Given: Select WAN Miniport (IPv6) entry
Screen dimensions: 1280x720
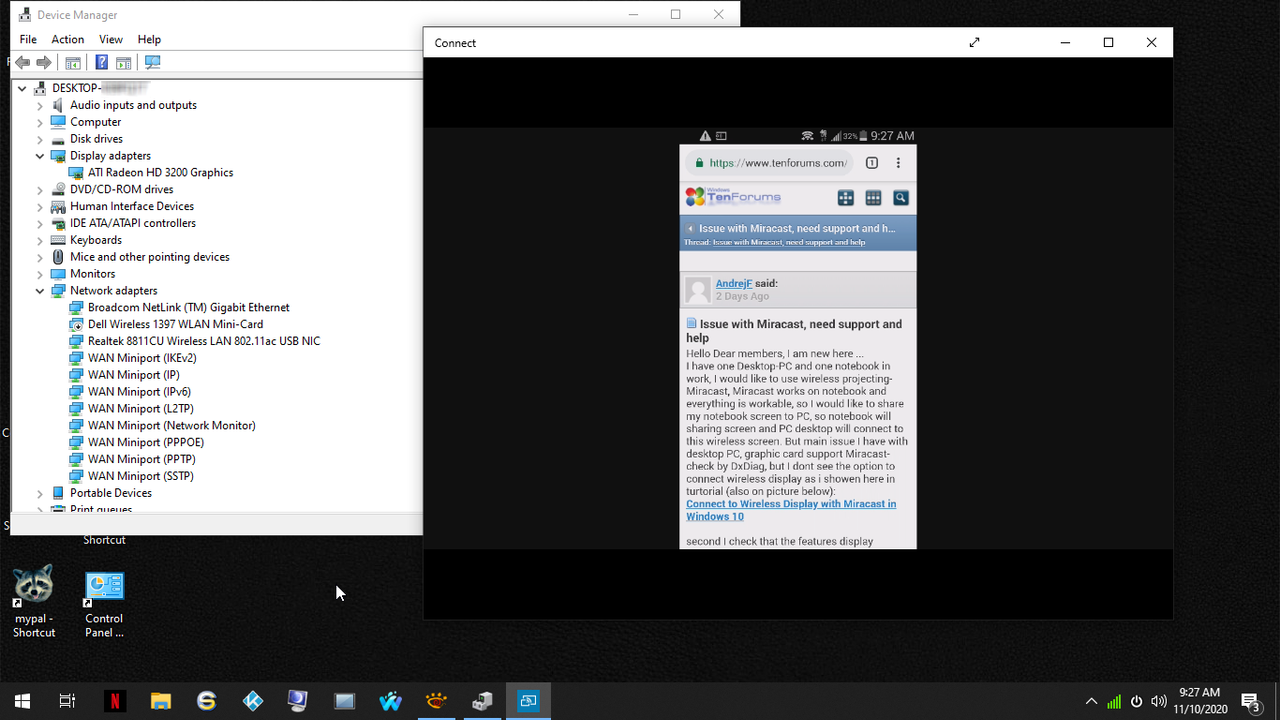Looking at the screenshot, I should (x=139, y=392).
